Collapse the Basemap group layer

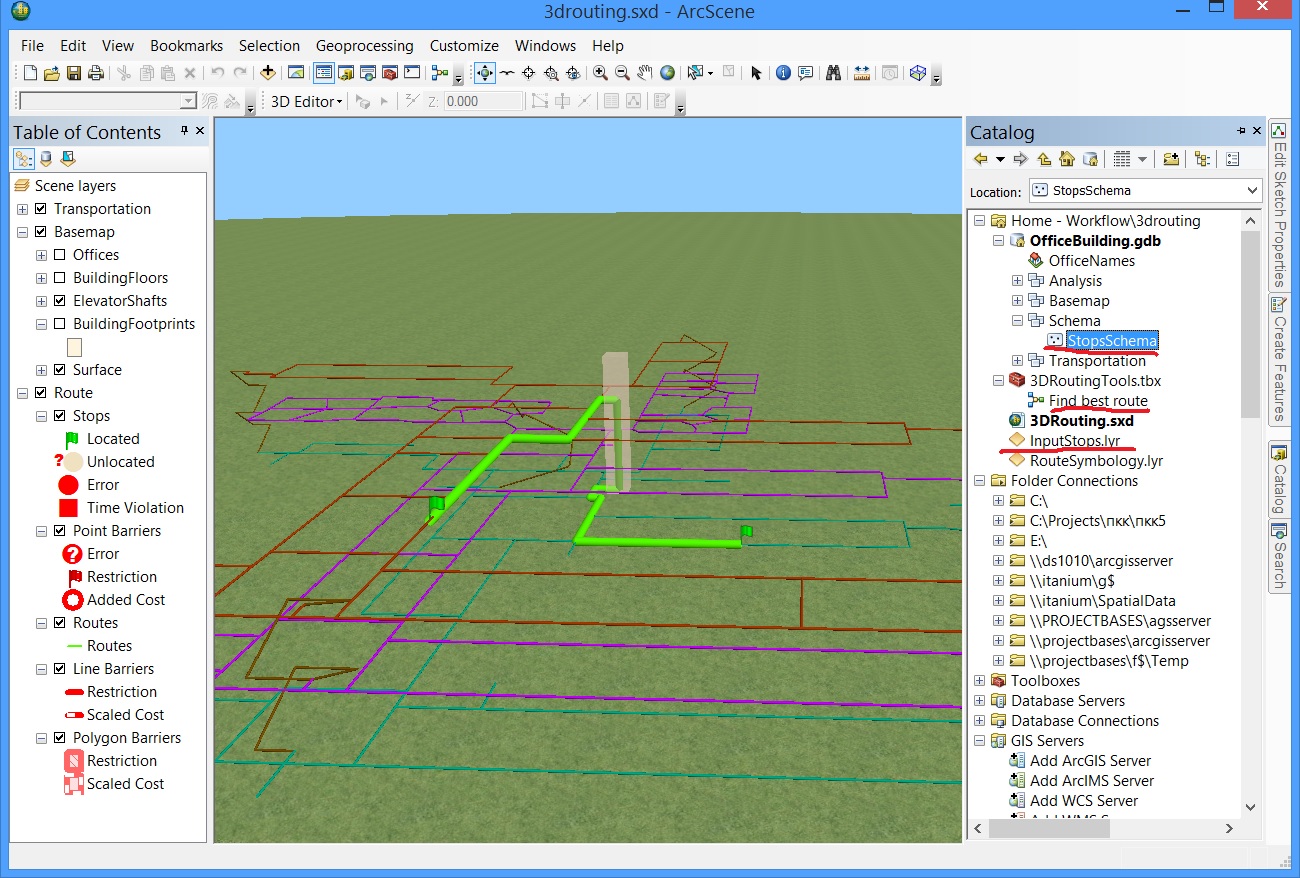point(22,232)
